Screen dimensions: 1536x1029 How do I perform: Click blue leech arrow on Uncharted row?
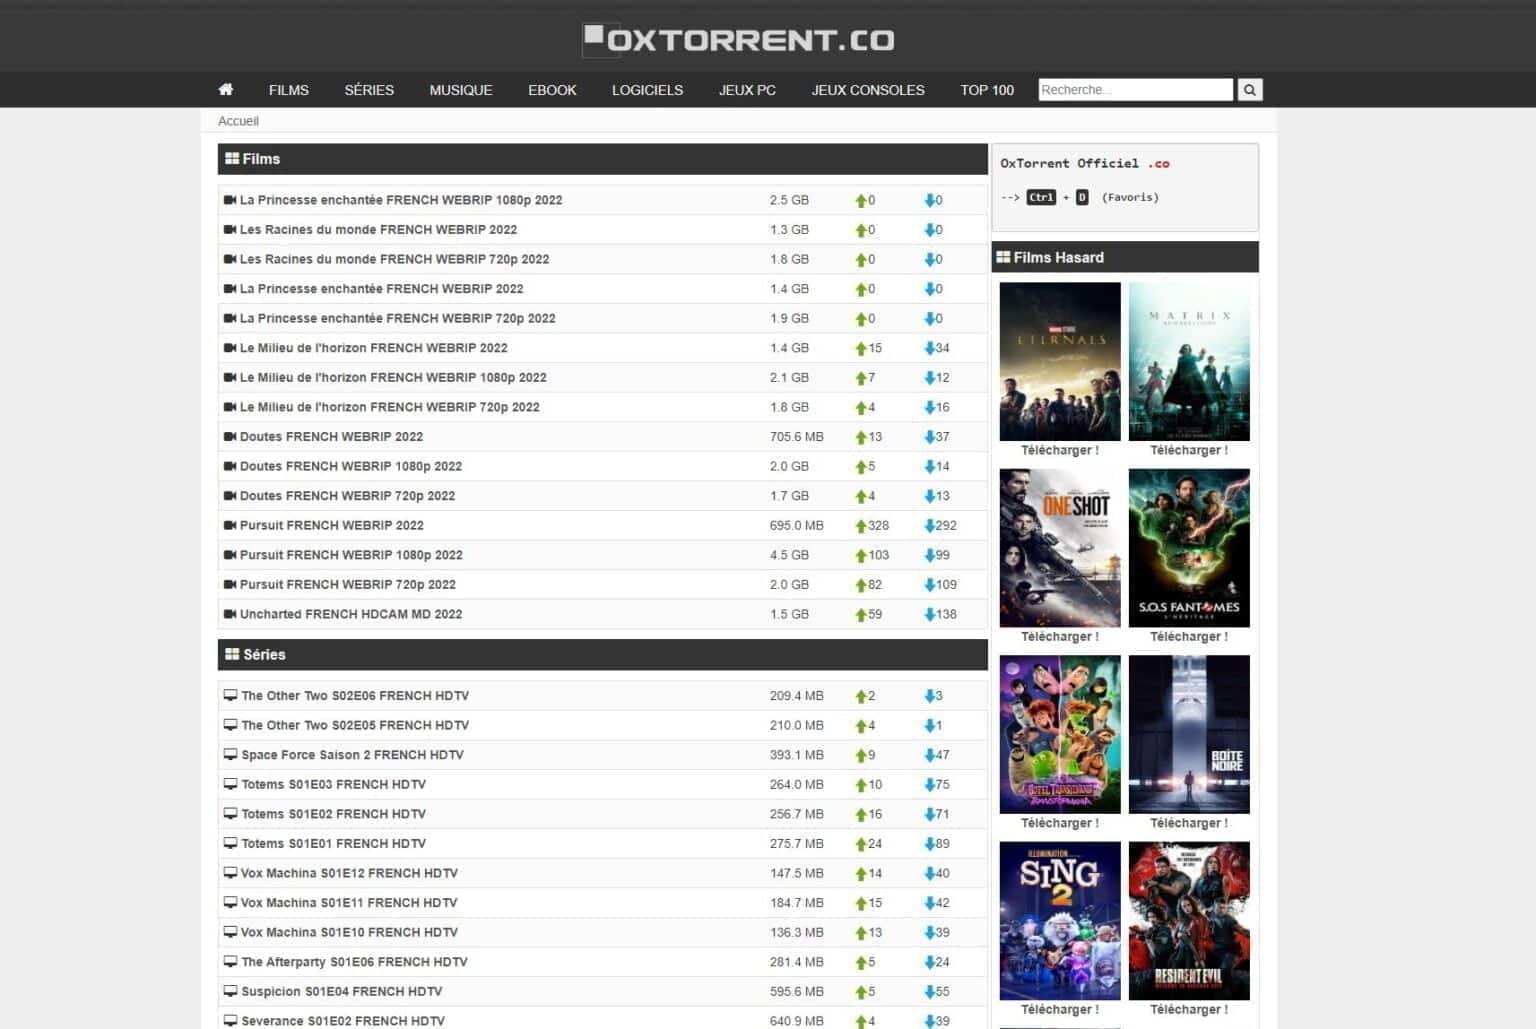pos(930,615)
